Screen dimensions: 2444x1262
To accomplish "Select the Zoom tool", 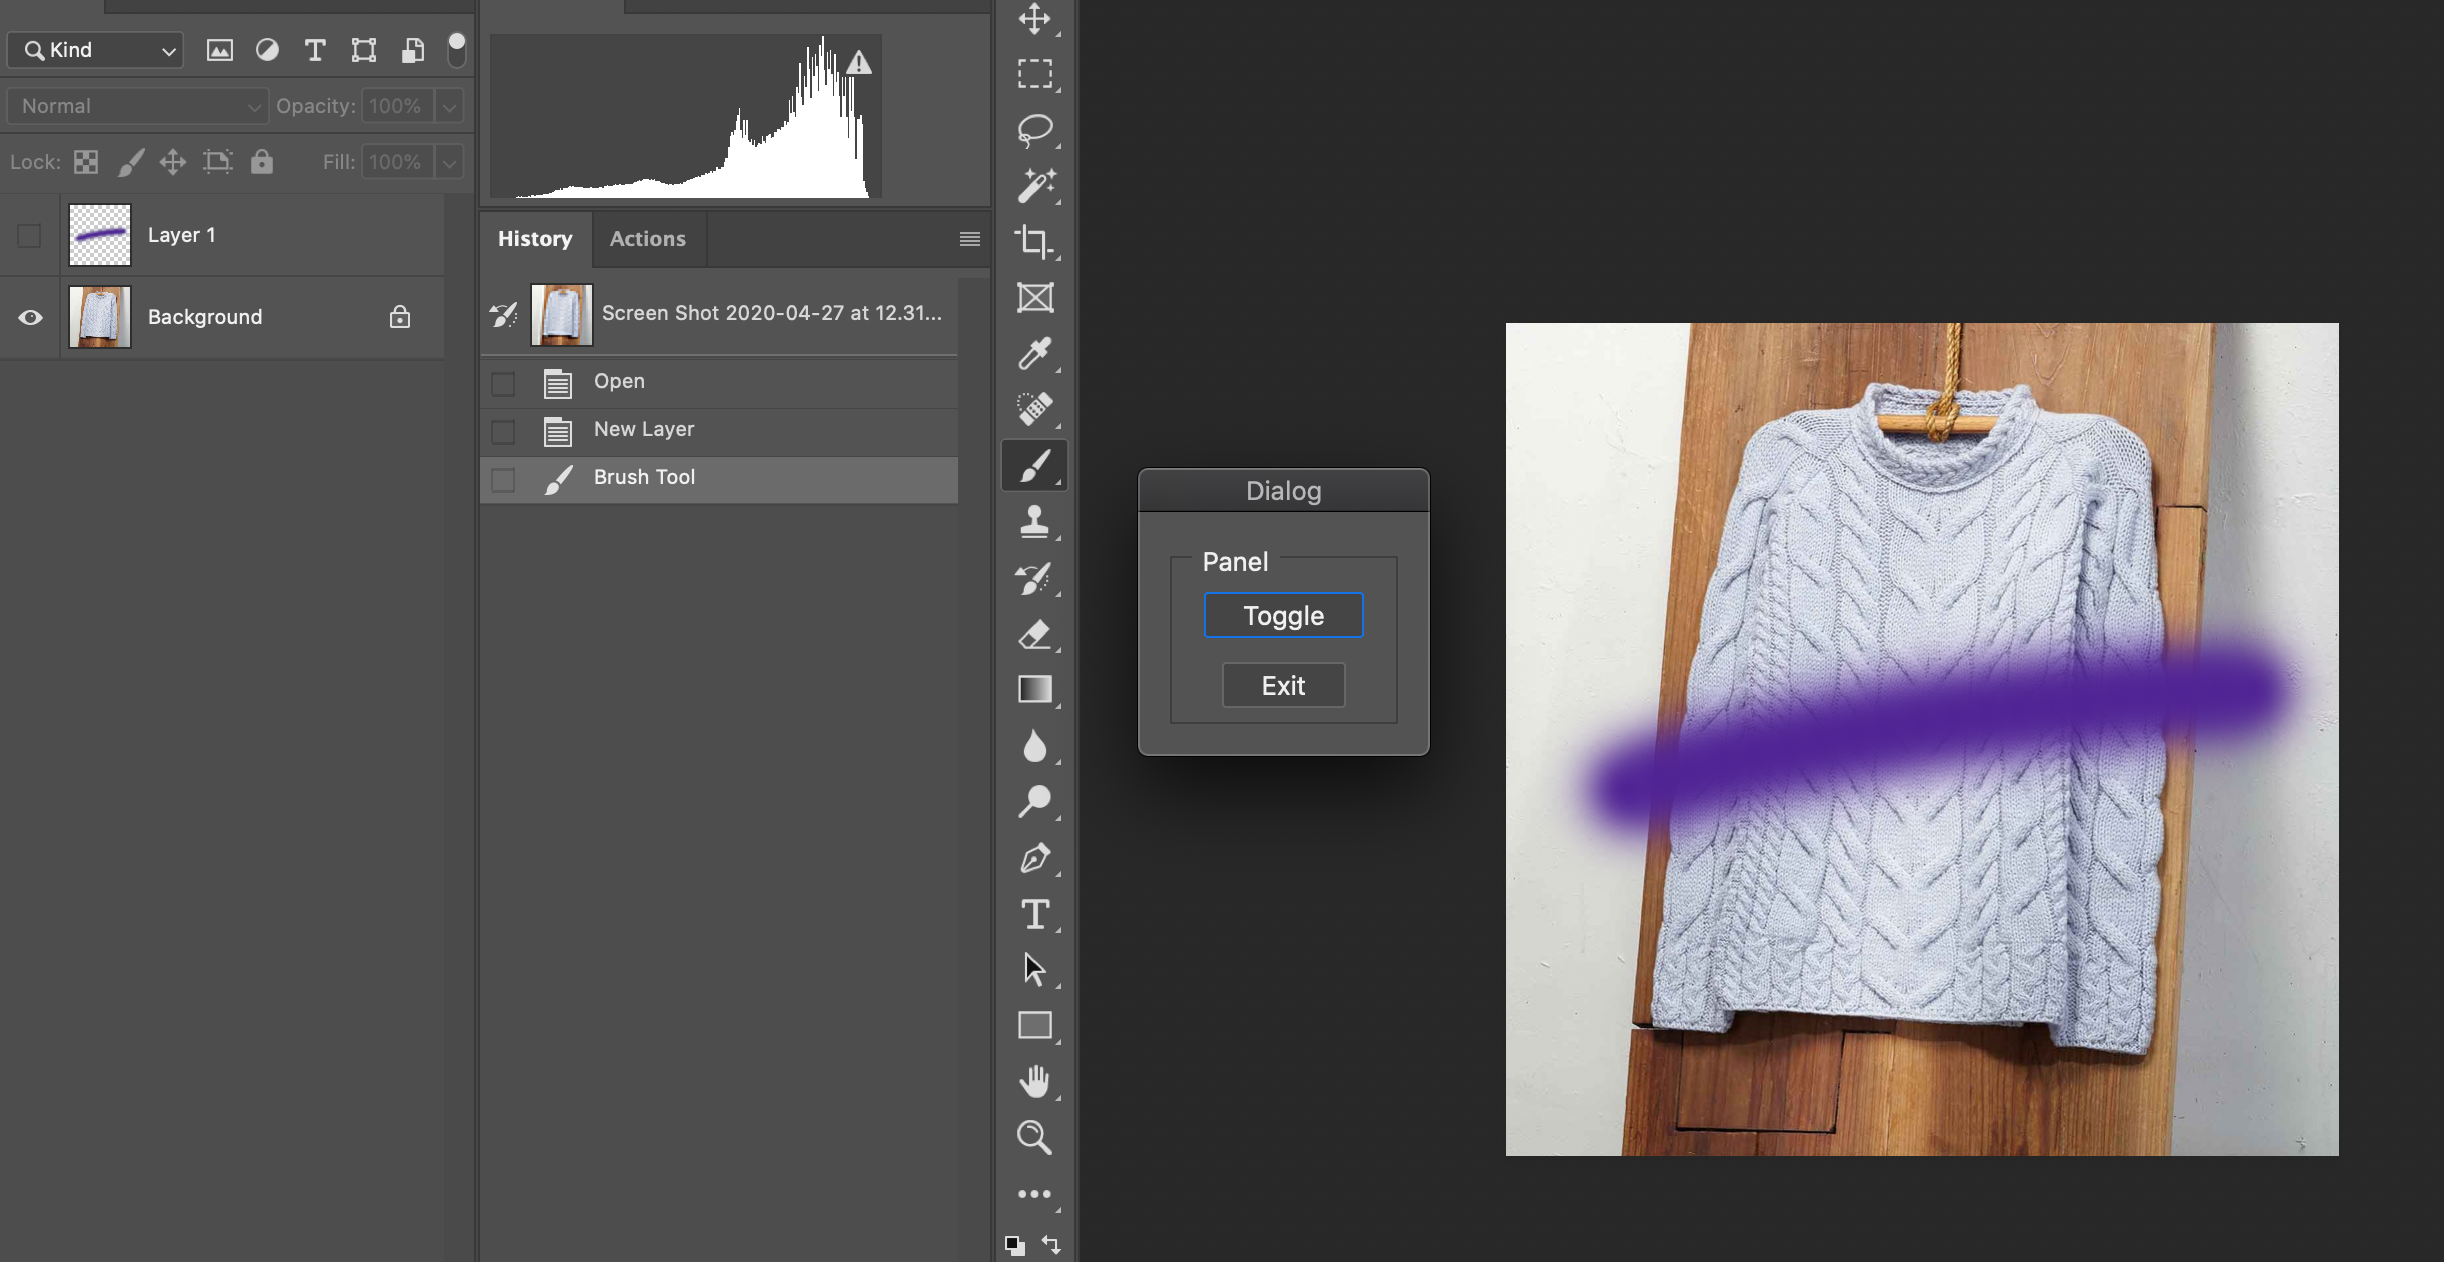I will pos(1034,1138).
